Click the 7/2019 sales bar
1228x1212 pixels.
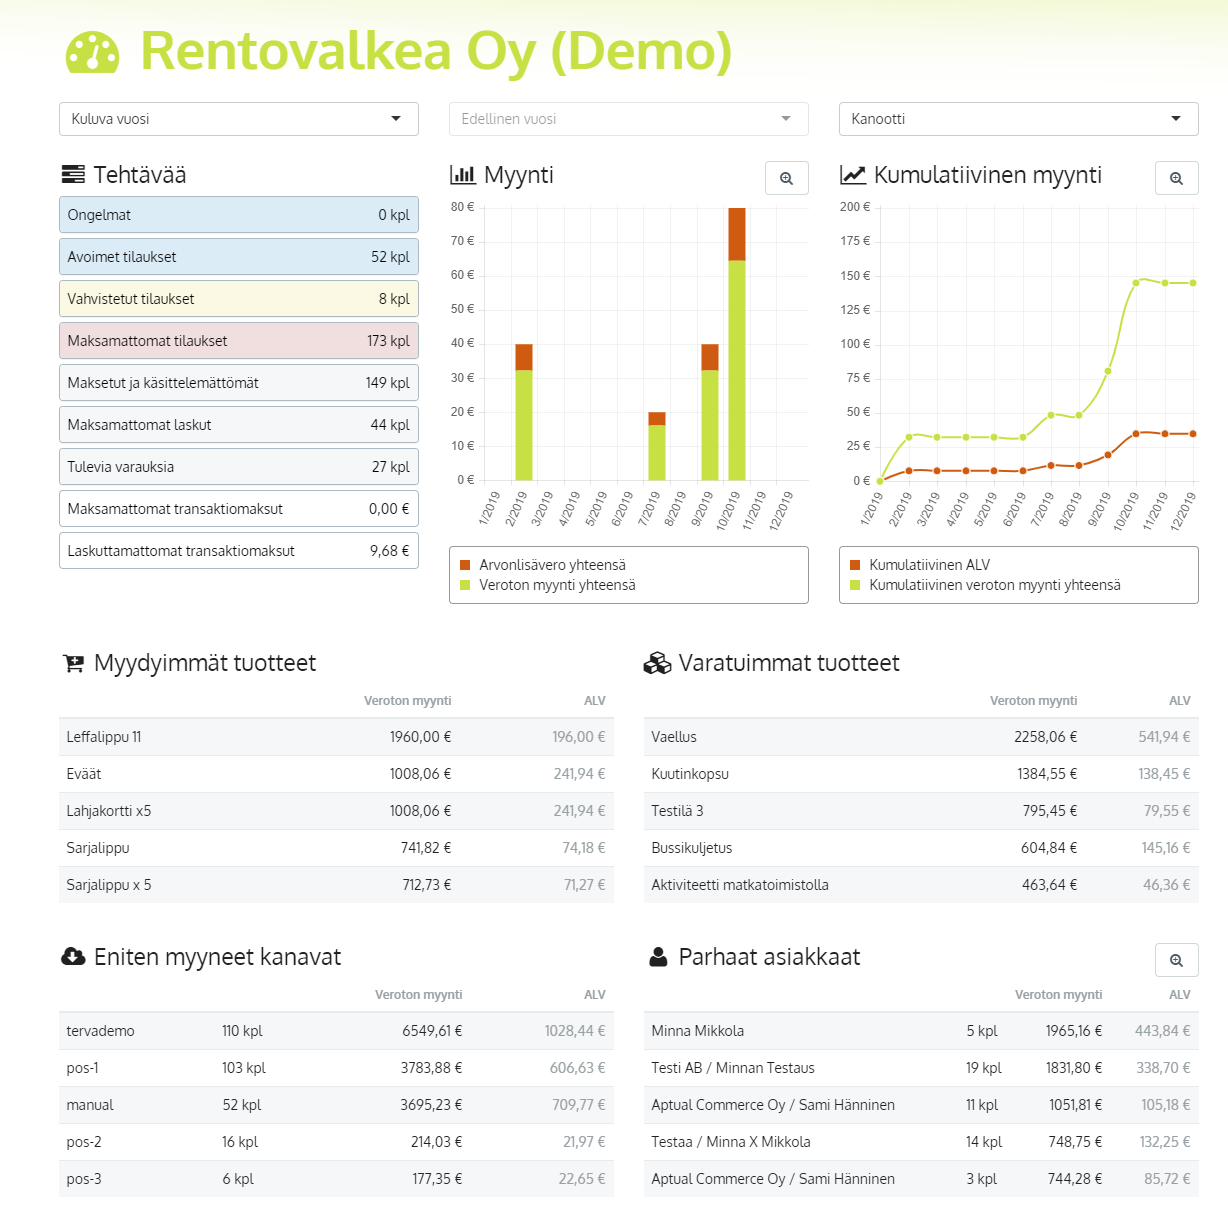pyautogui.click(x=657, y=446)
